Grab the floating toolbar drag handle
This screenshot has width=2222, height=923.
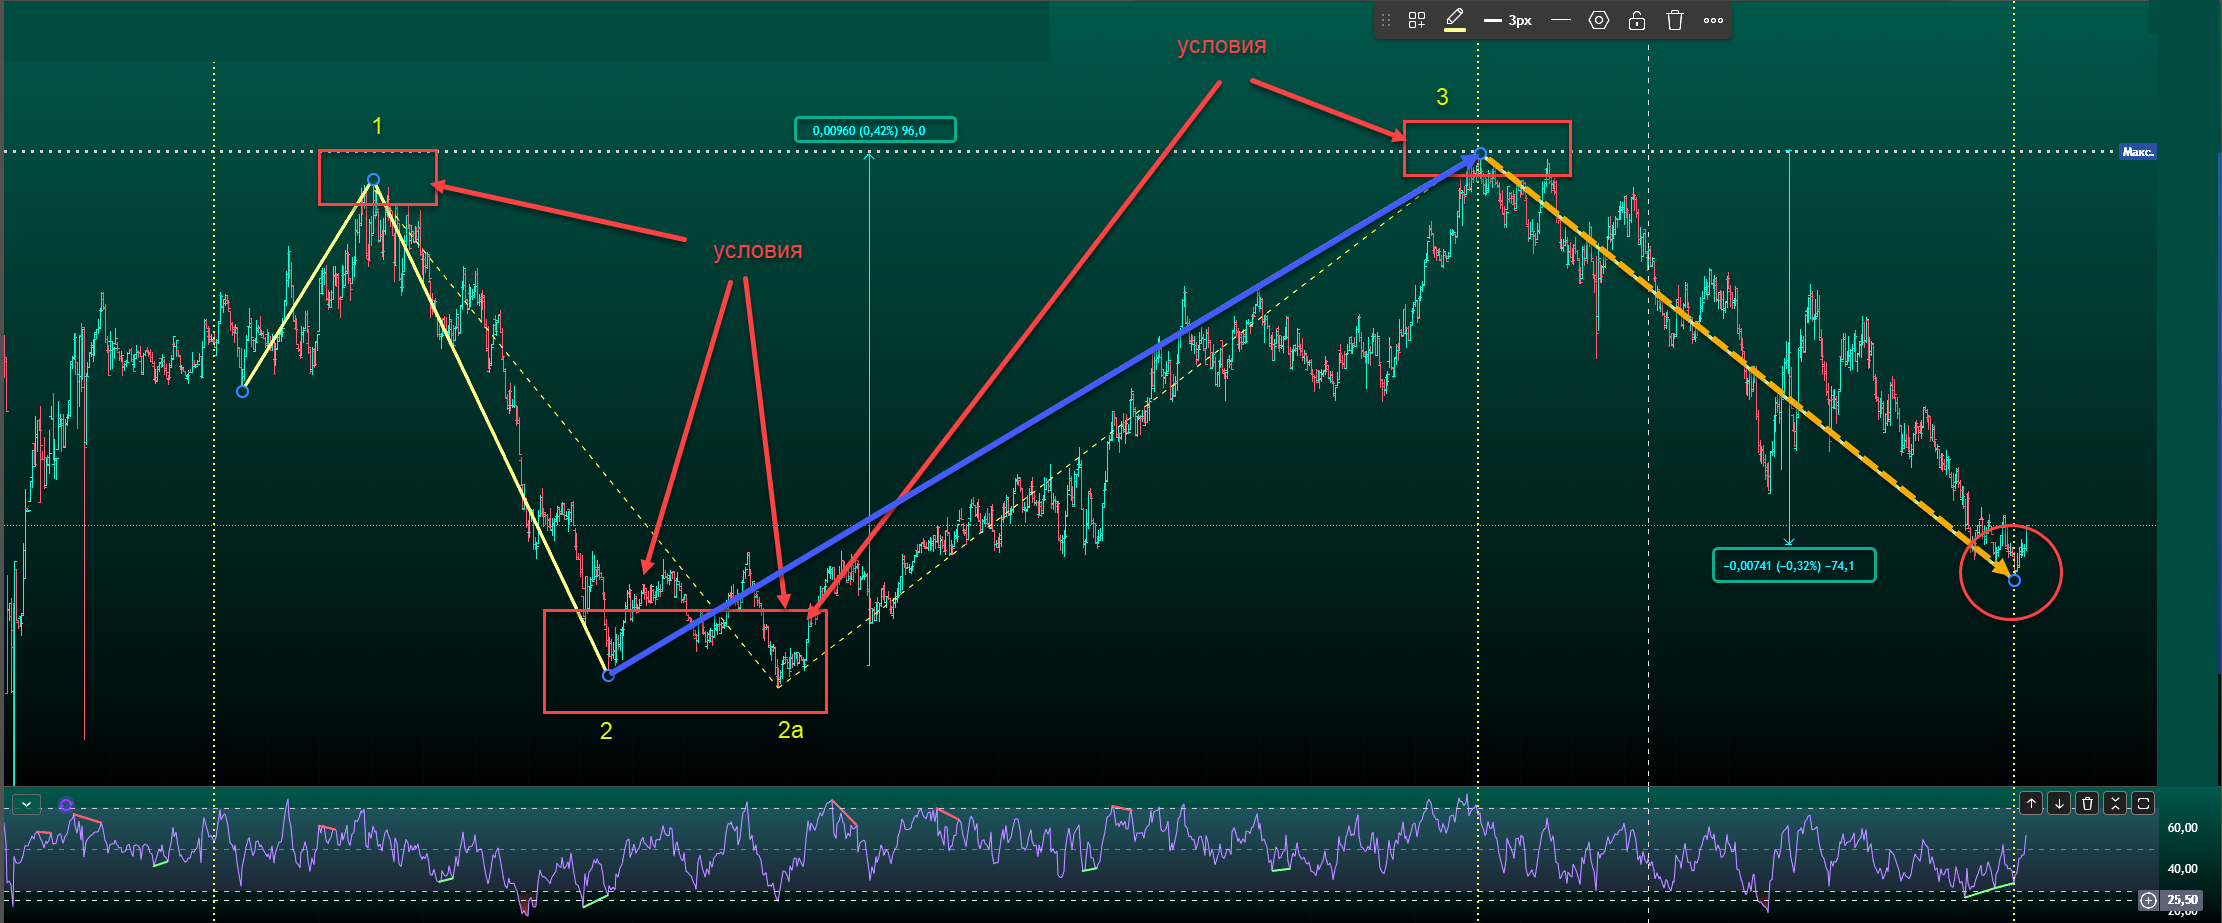point(1386,20)
